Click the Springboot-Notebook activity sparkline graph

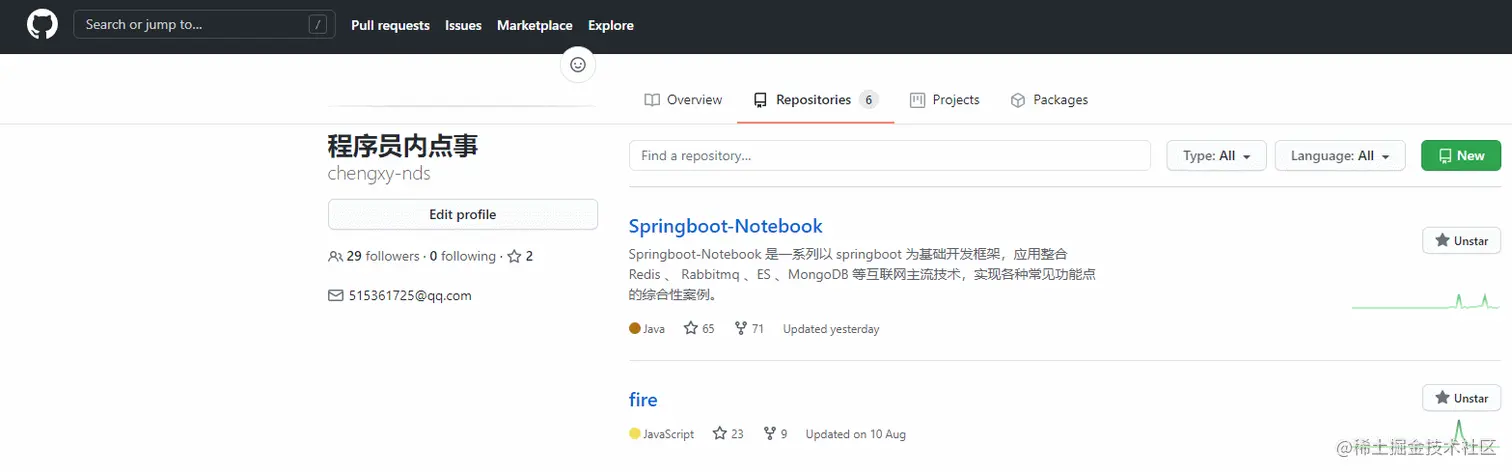click(x=1426, y=301)
